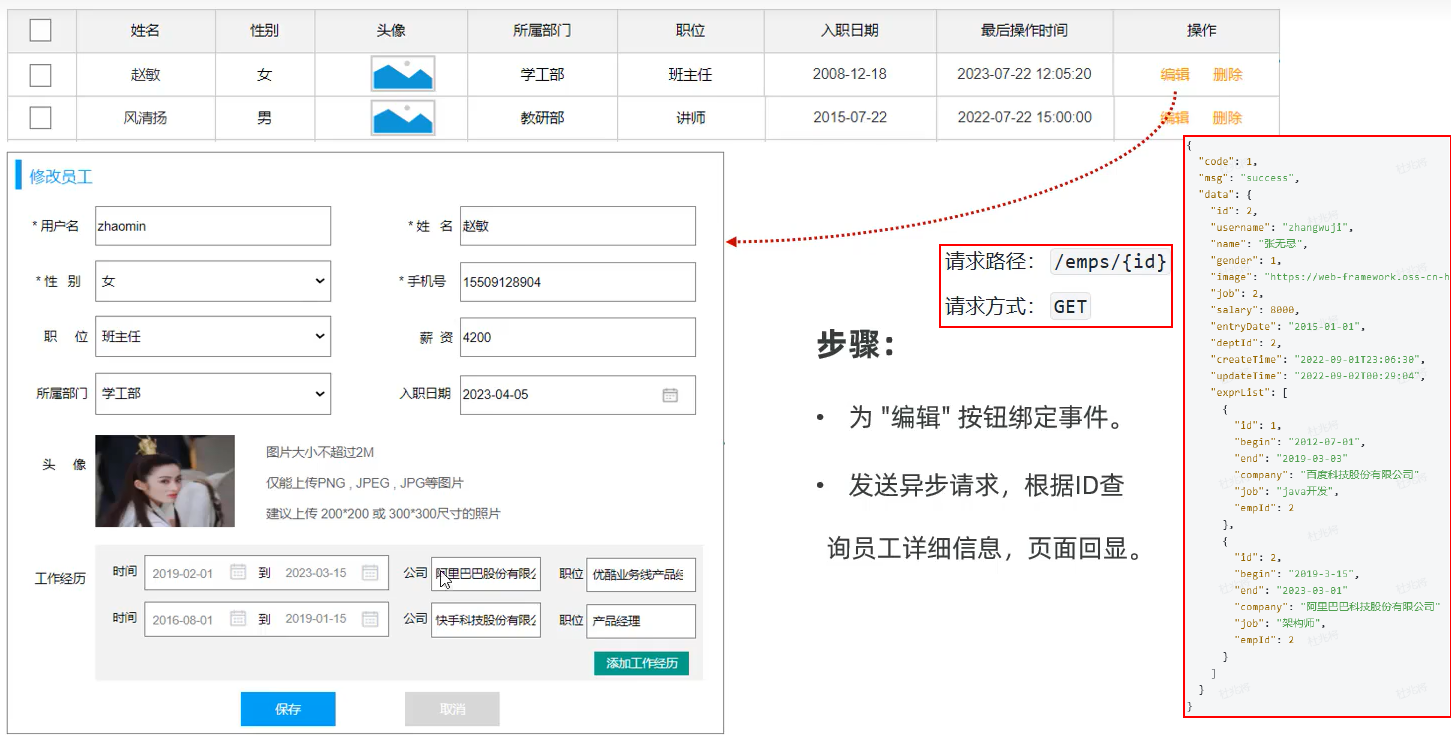Screen dimensions: 1451x743
Task: Click the 入职日期 column header
Action: (849, 30)
